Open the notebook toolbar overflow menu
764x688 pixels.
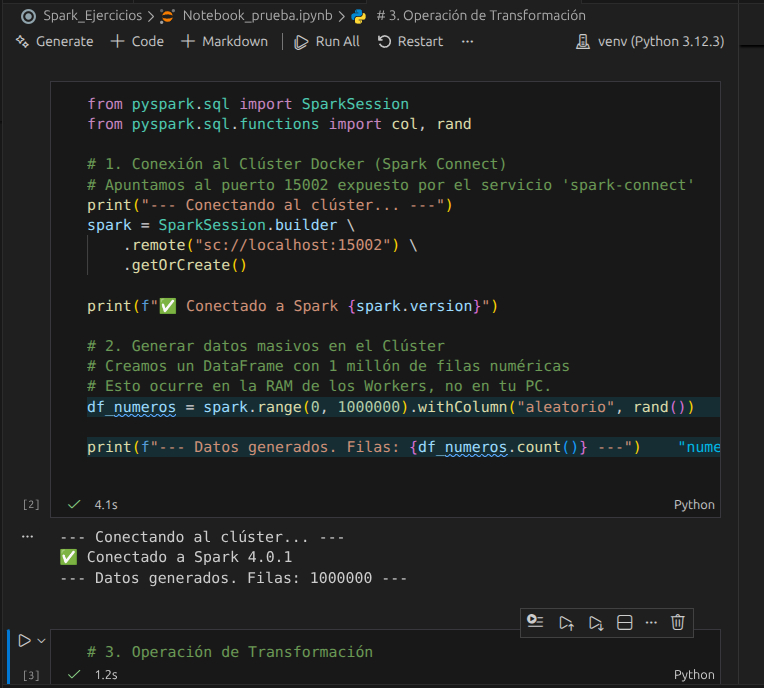468,41
